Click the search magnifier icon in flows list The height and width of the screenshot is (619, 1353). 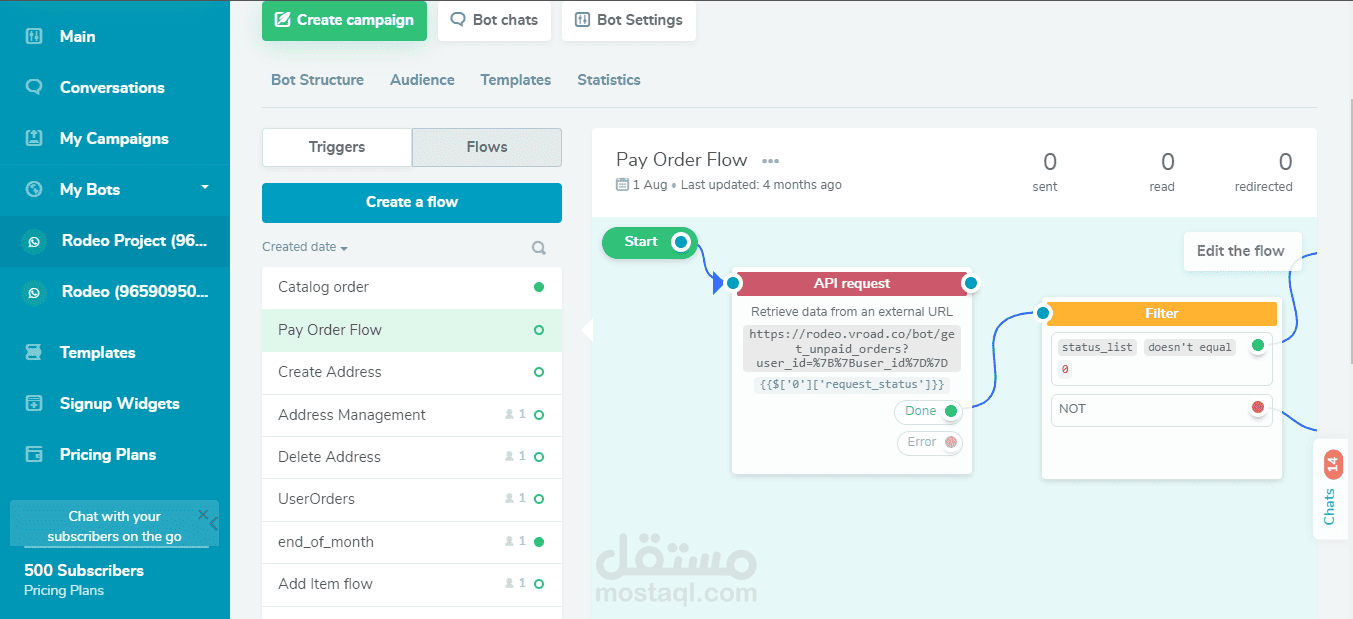pos(539,247)
